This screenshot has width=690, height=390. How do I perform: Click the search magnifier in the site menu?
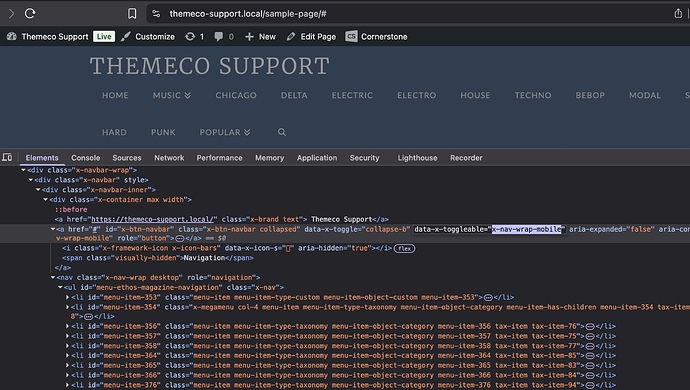(282, 132)
